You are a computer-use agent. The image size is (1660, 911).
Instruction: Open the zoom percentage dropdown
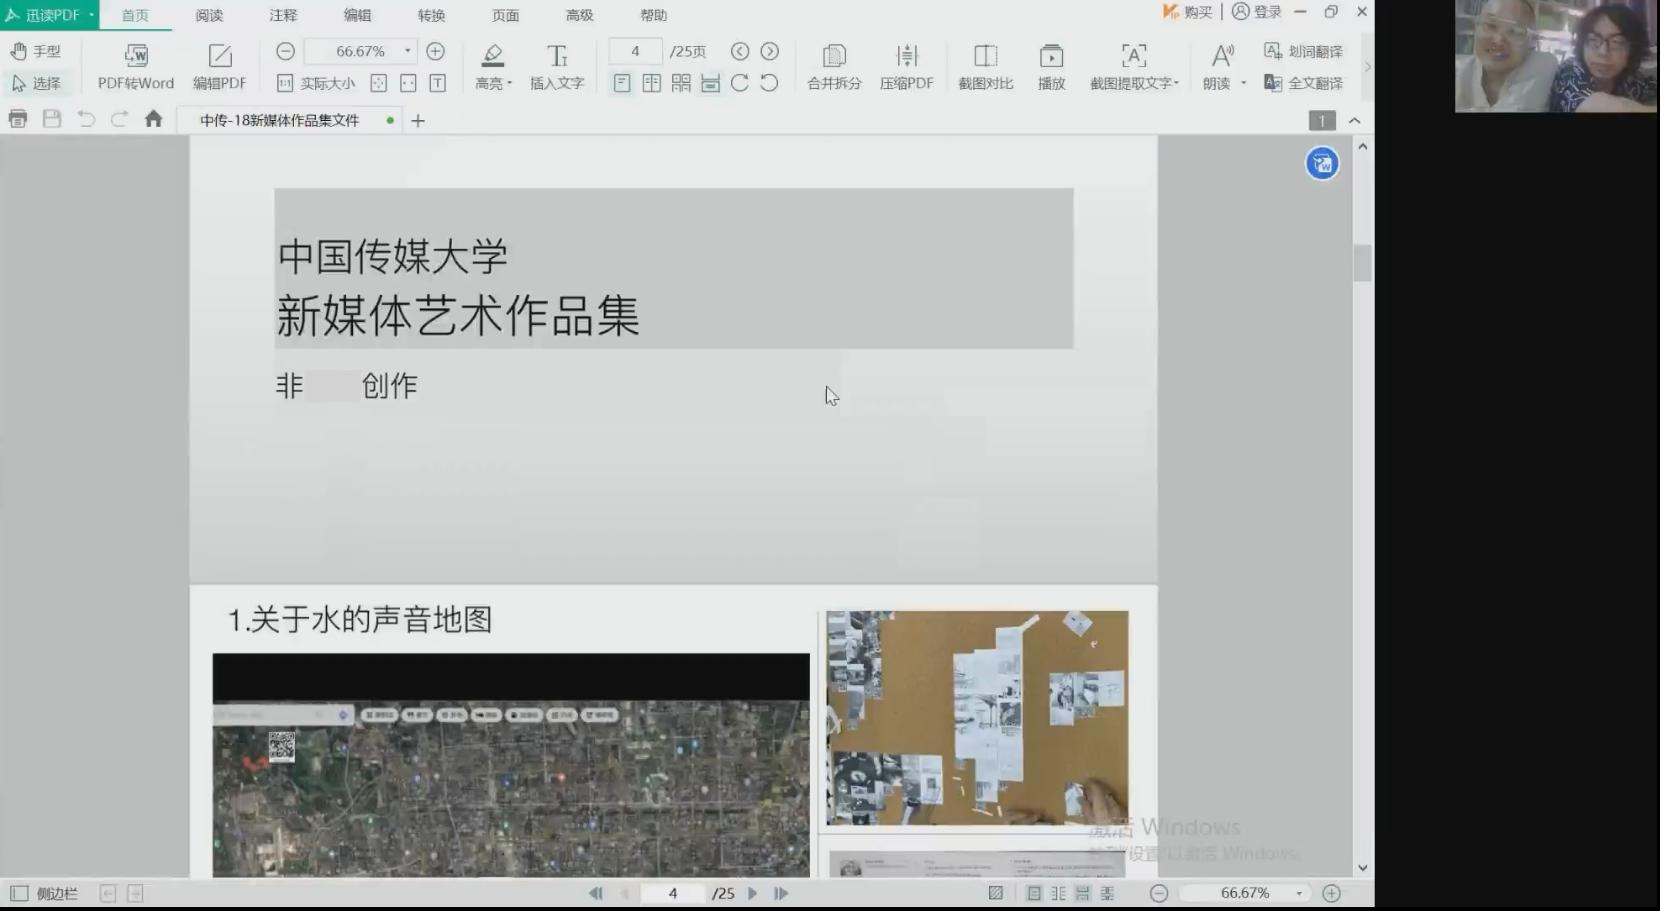[x=407, y=51]
